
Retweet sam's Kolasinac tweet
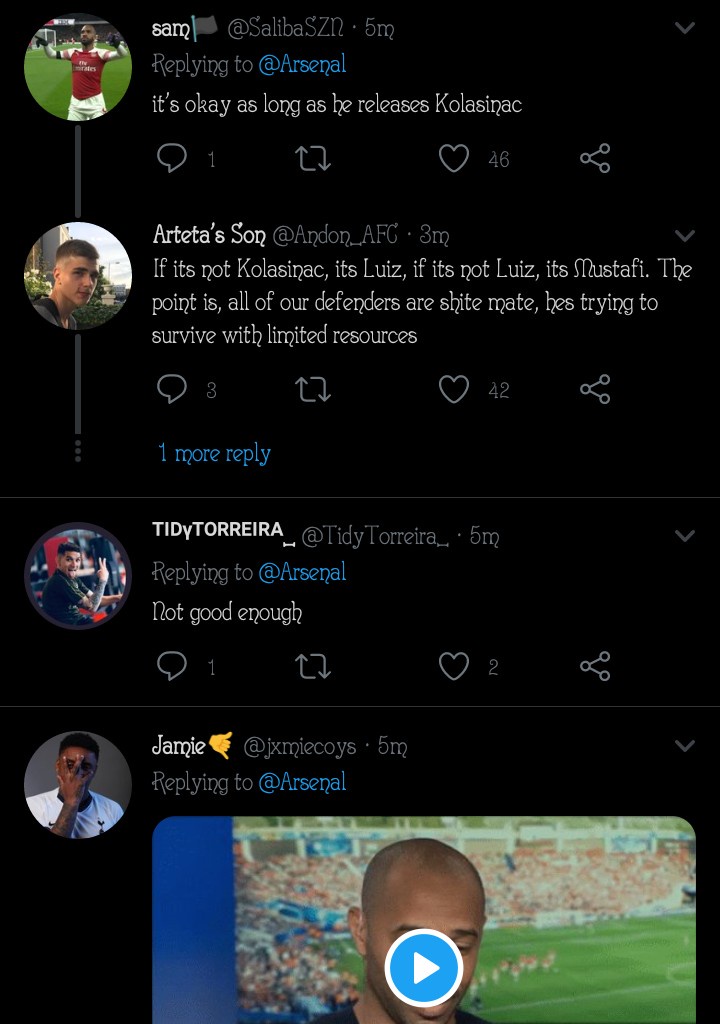click(x=313, y=158)
